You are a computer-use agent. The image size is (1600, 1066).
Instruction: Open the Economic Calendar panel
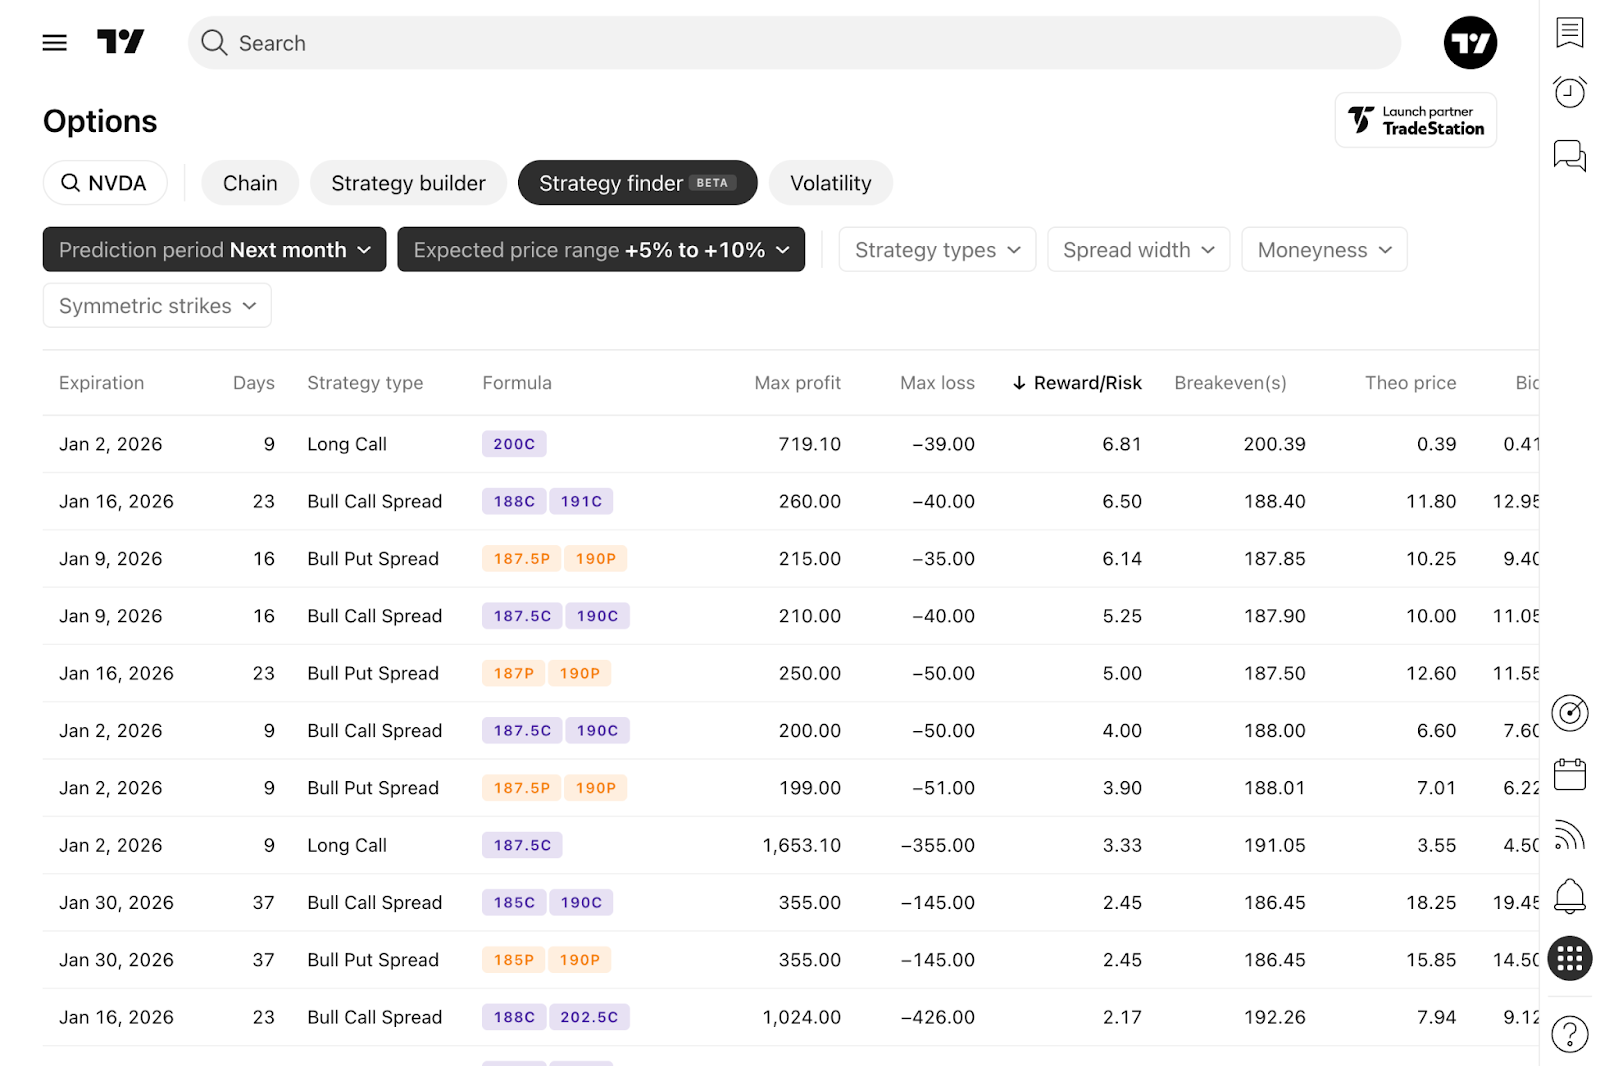pos(1569,774)
